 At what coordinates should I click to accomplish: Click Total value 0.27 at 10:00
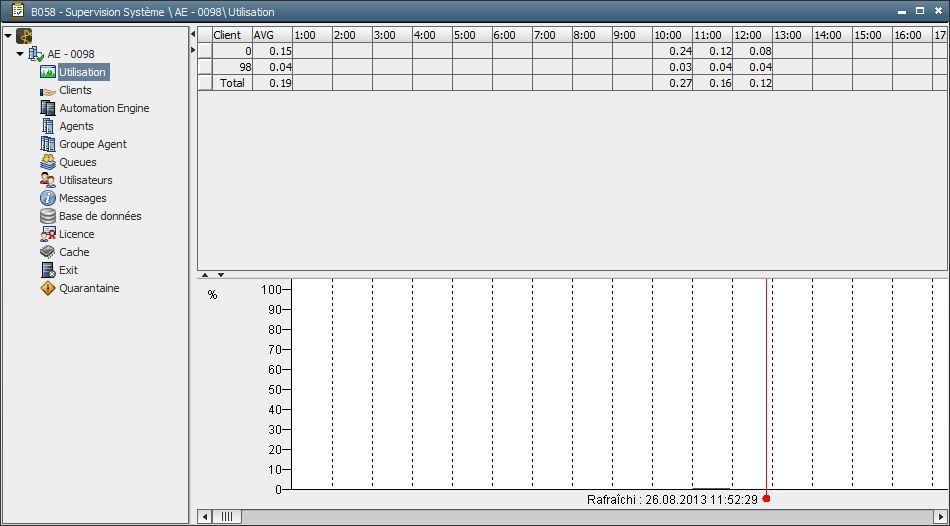(x=673, y=83)
